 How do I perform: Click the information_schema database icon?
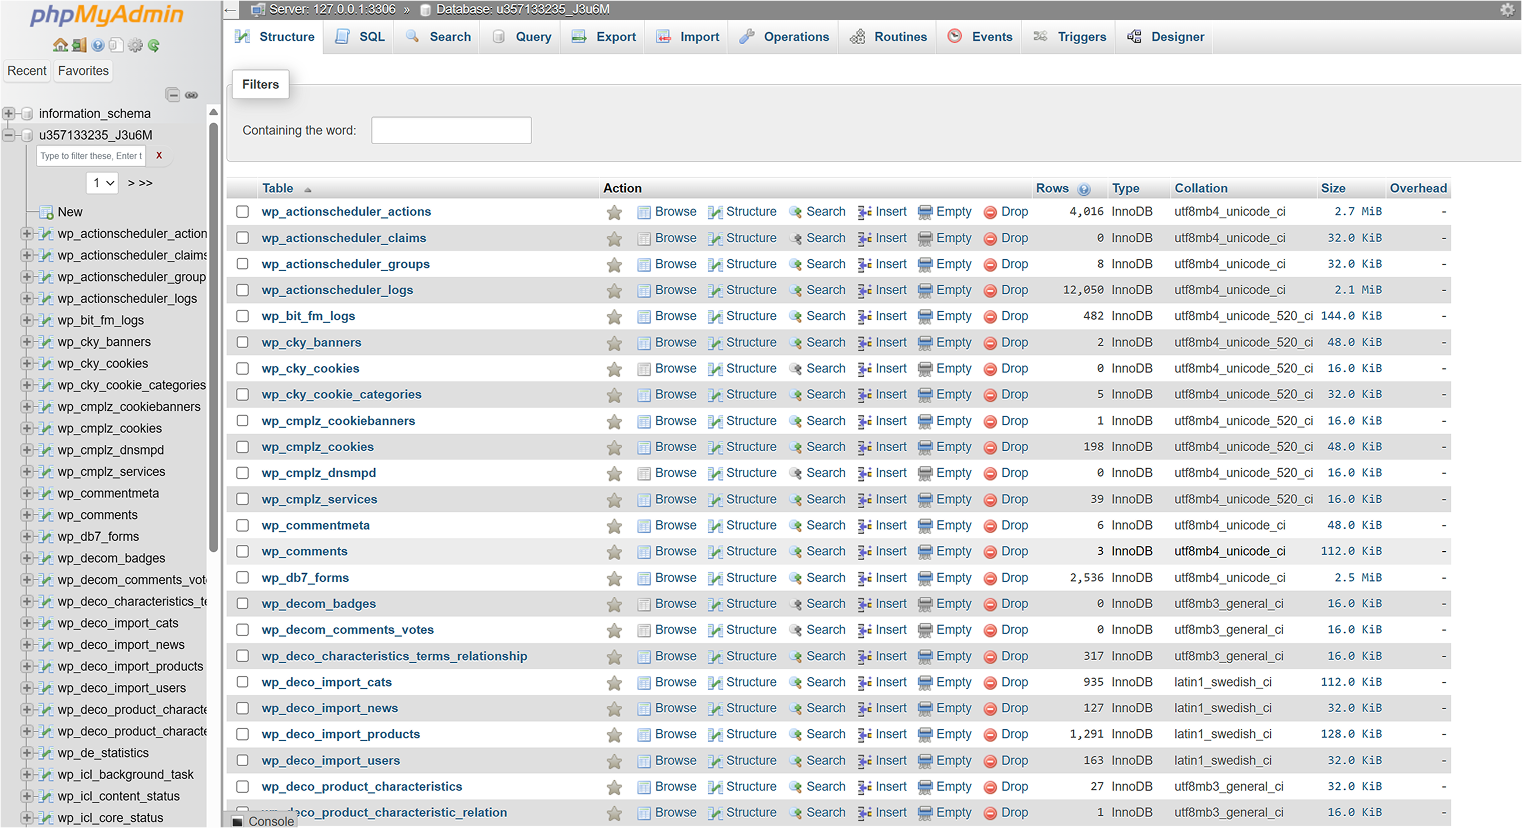[x=28, y=114]
